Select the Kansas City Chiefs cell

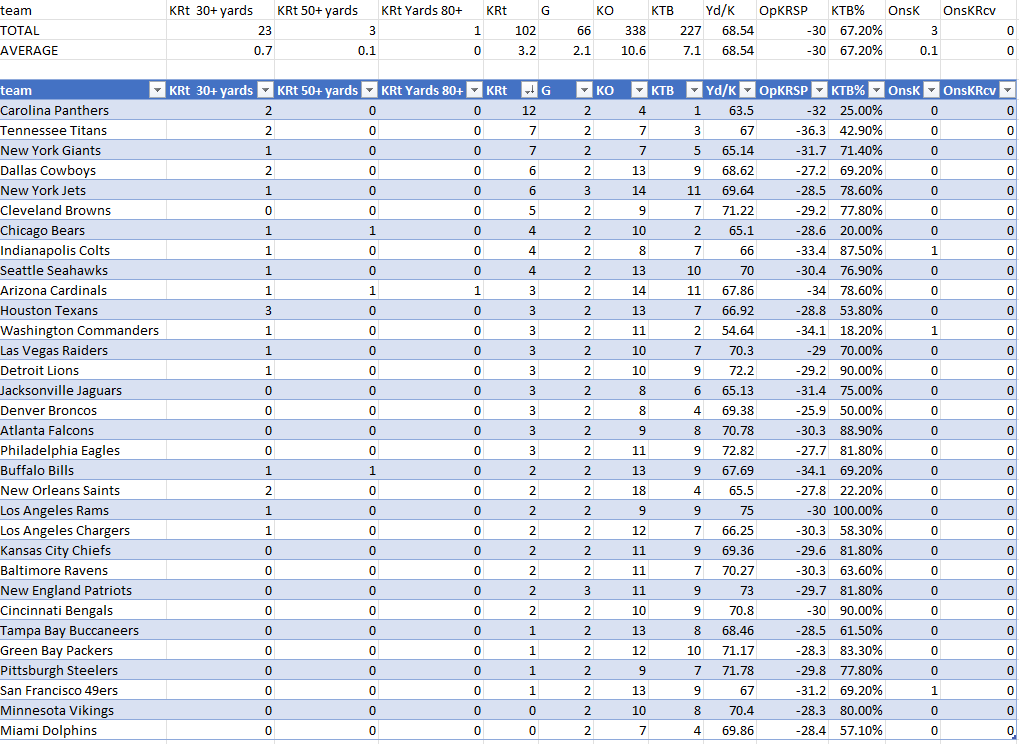click(83, 550)
